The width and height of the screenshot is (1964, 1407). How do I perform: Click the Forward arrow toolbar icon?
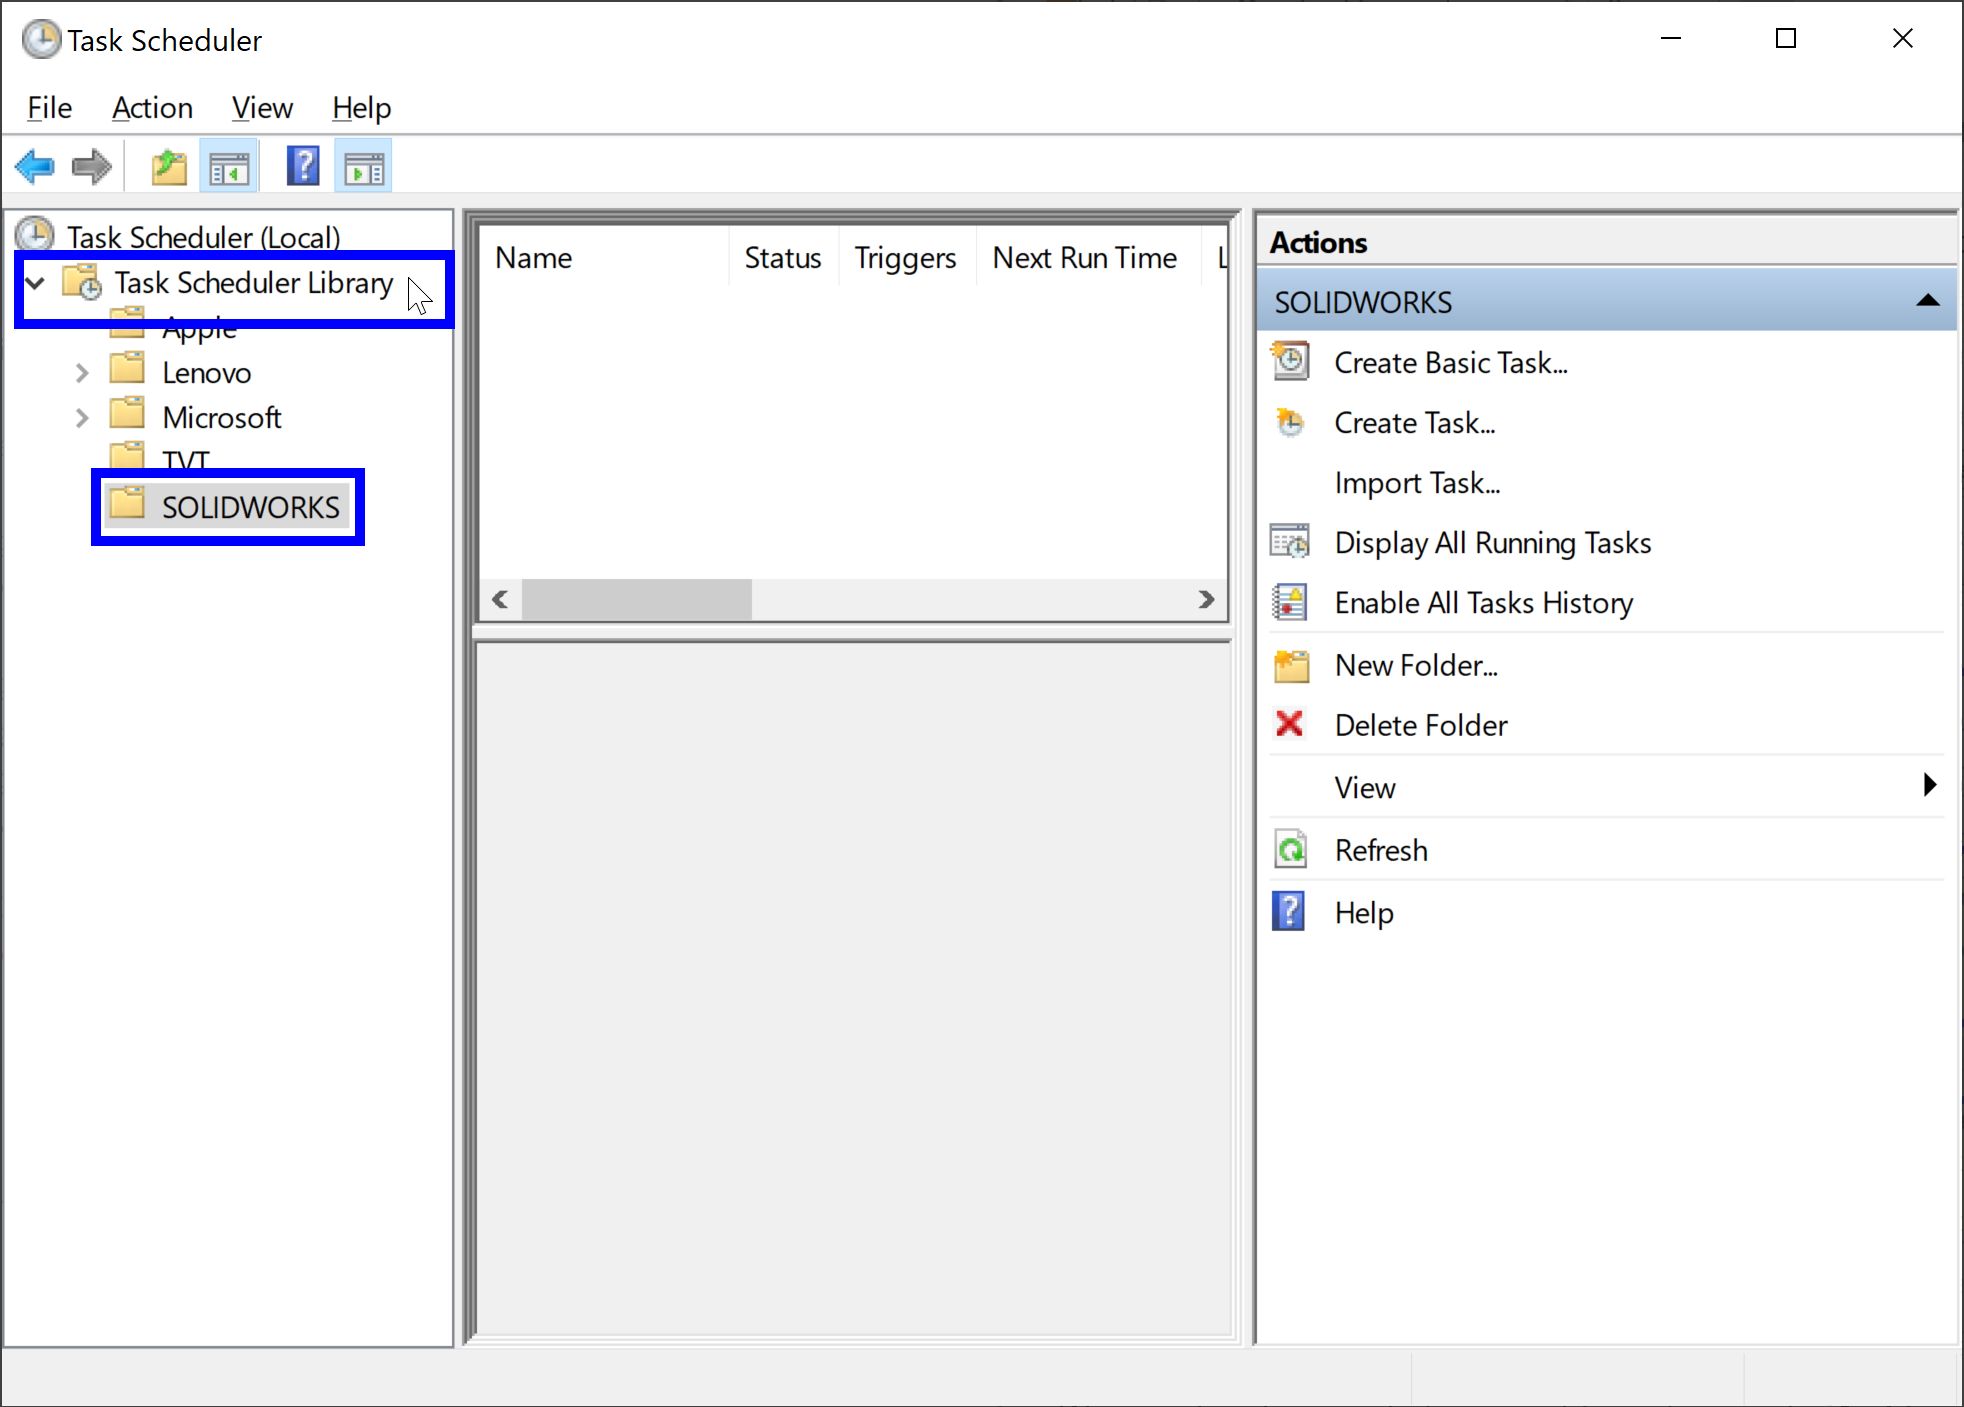tap(92, 167)
